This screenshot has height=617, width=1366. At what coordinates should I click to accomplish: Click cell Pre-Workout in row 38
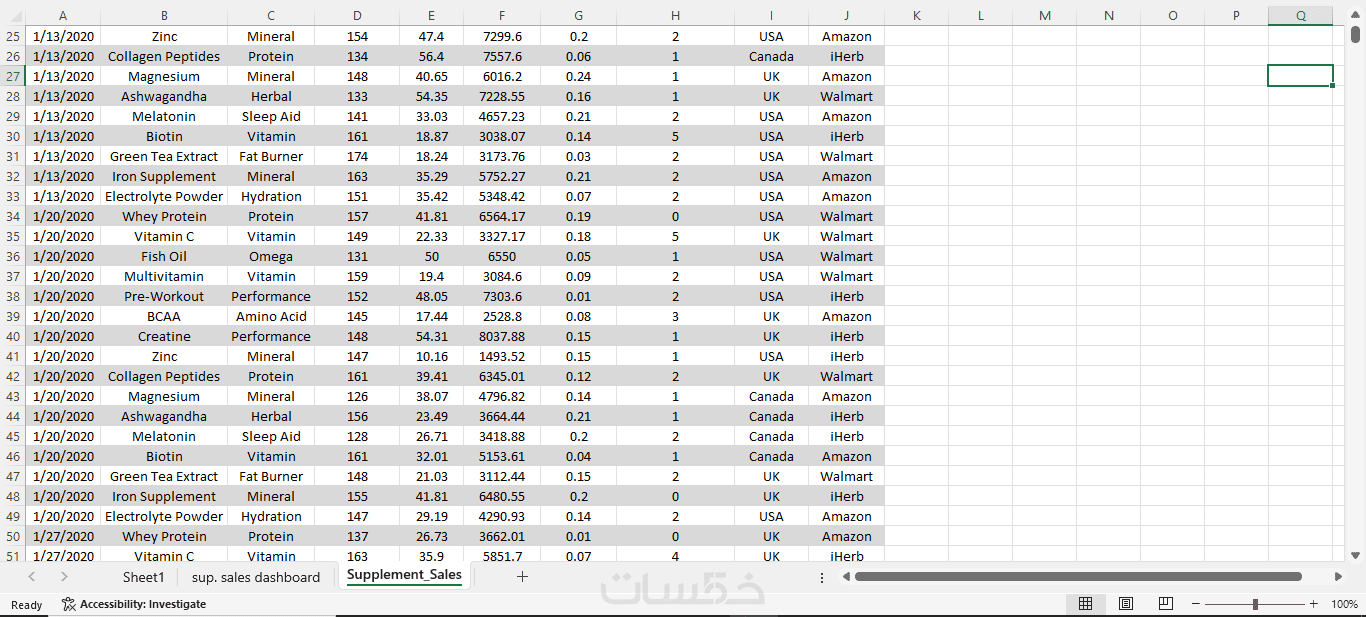click(x=164, y=296)
